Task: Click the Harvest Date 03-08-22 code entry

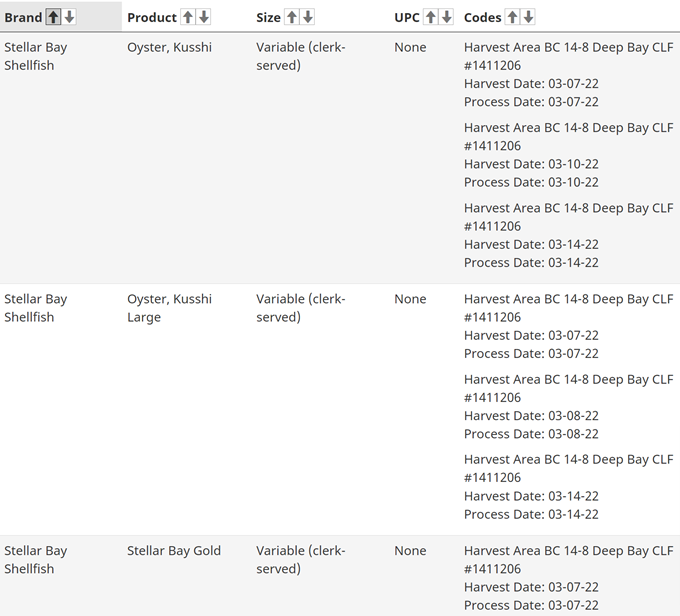Action: coord(531,416)
